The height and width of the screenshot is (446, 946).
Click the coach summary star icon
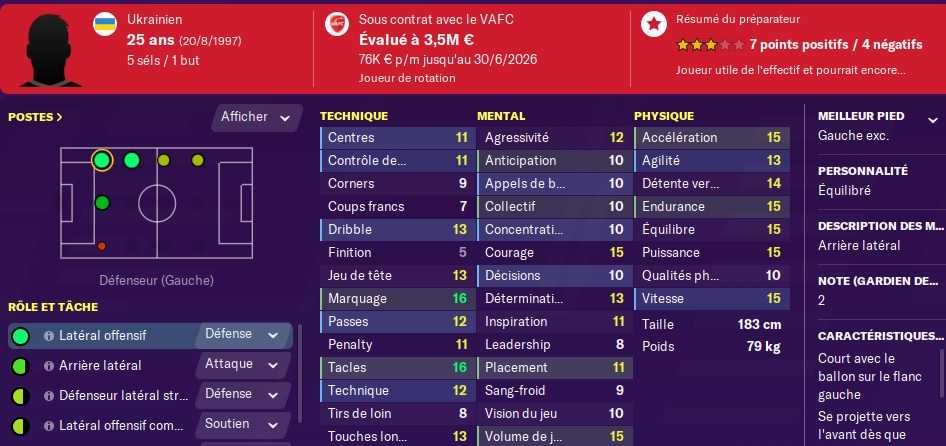tap(654, 23)
